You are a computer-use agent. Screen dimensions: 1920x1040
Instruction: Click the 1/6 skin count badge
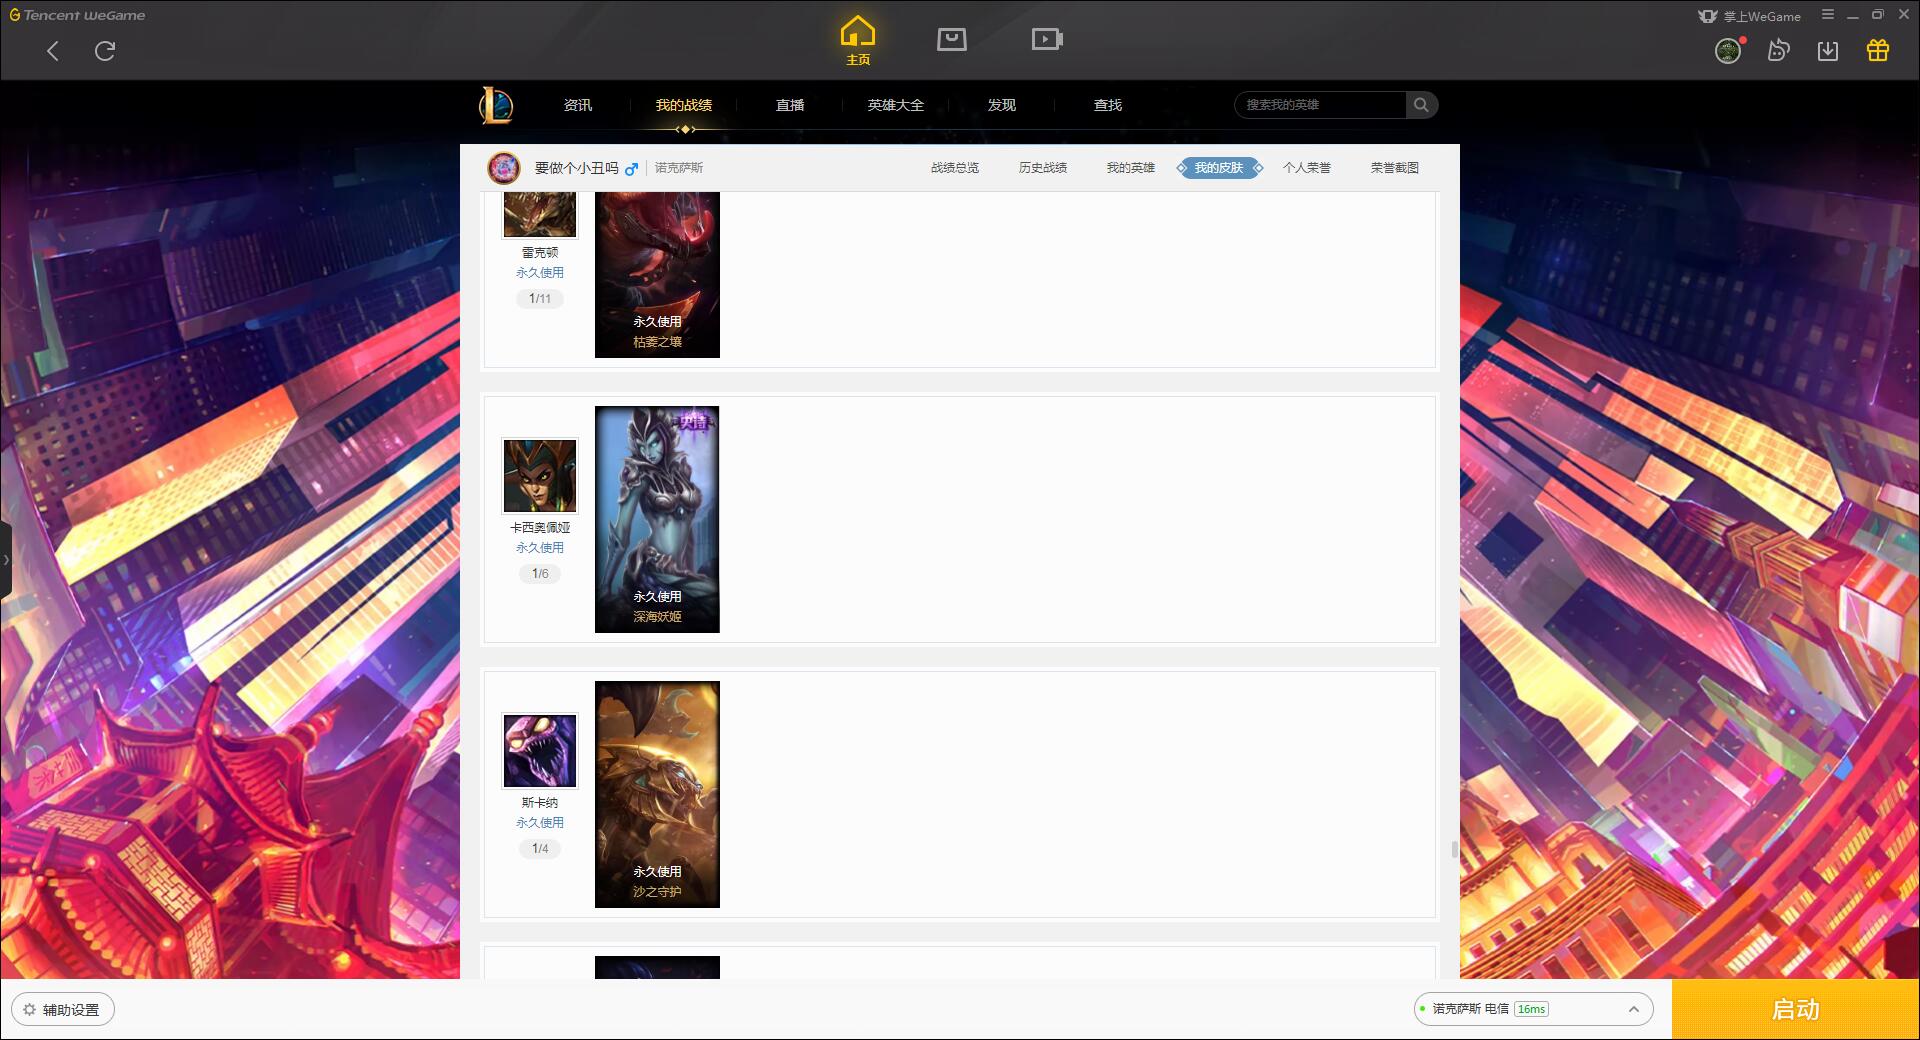(540, 574)
